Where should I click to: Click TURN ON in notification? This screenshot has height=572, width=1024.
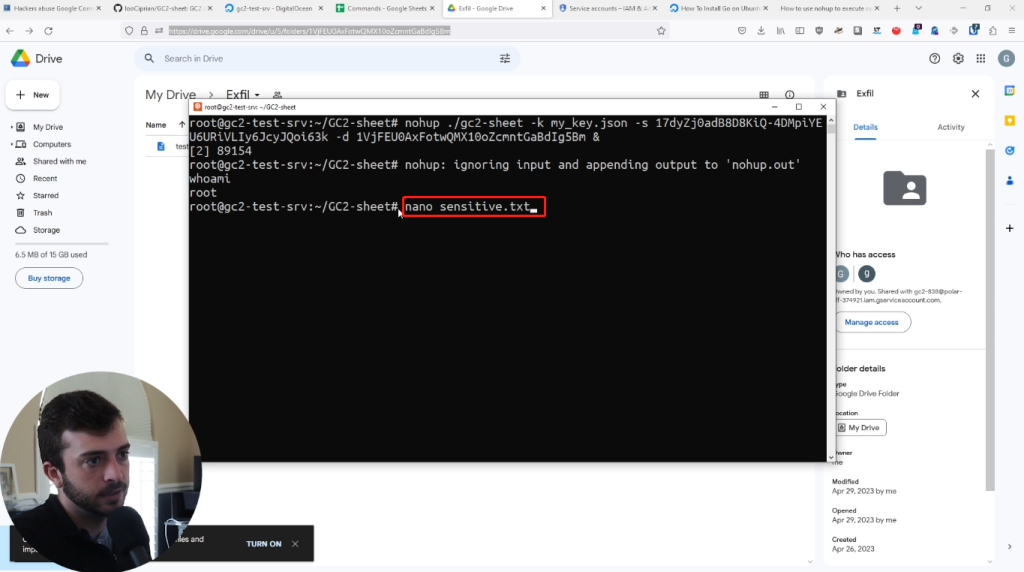264,544
